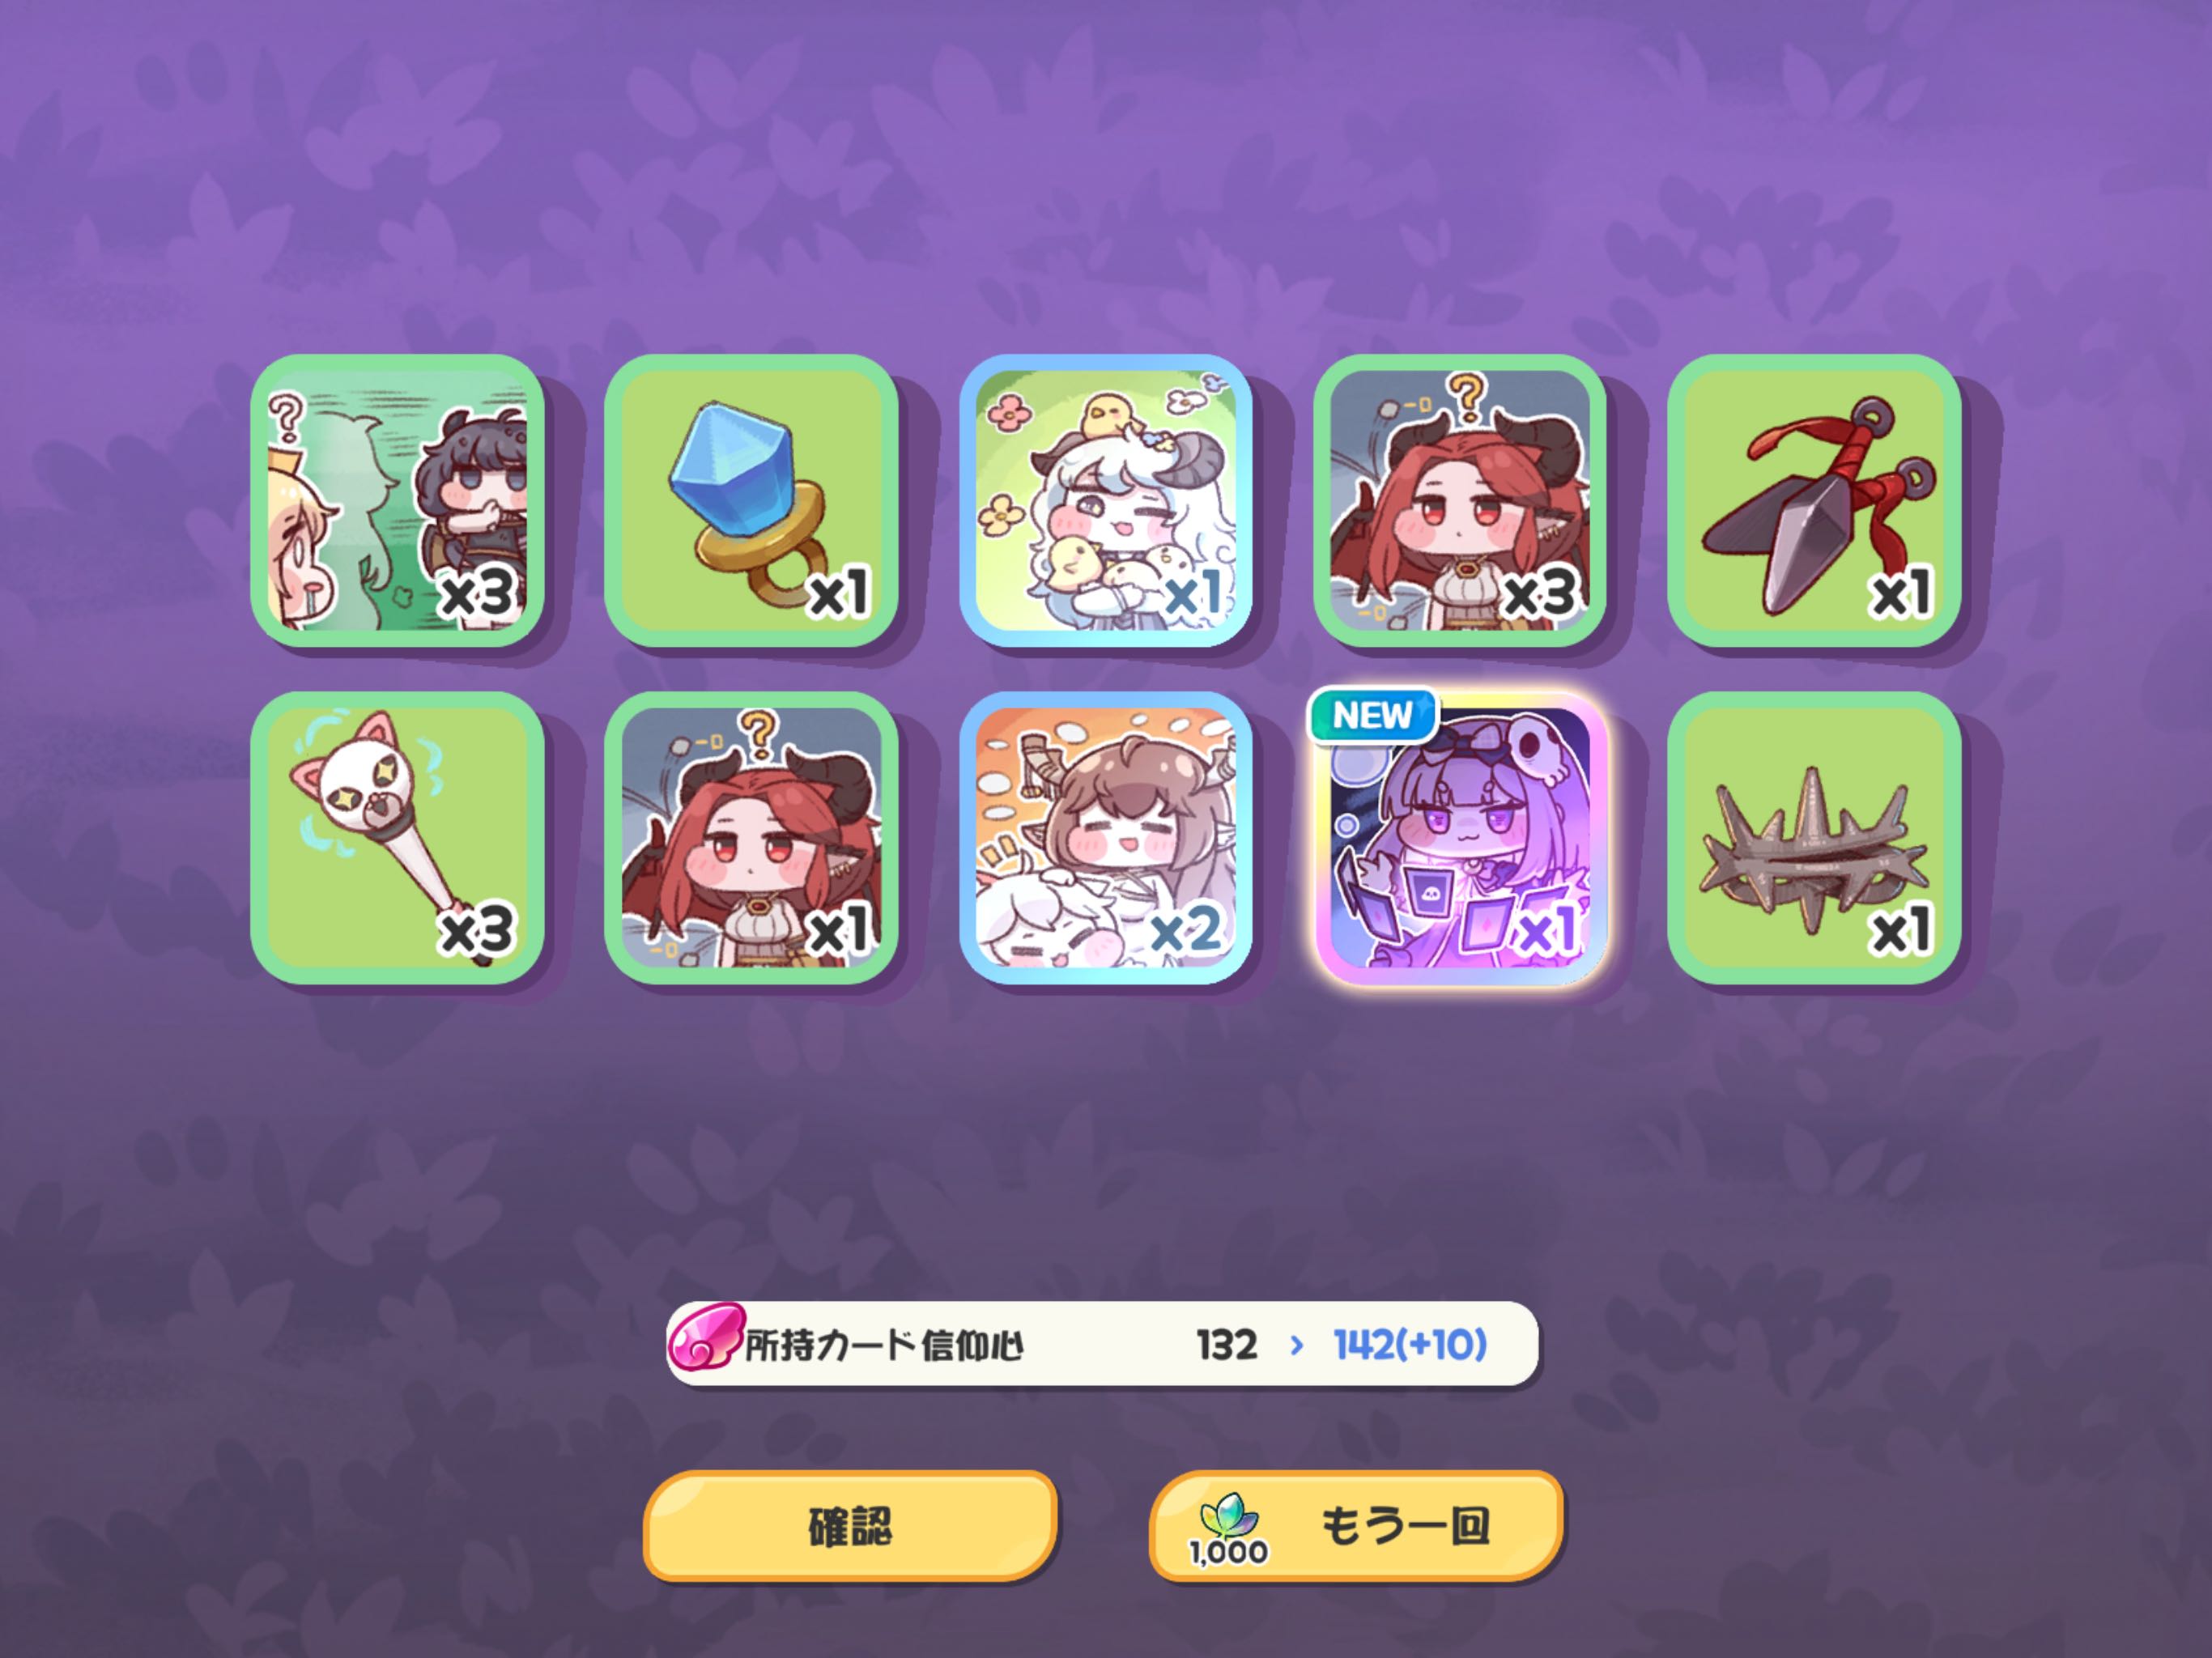Tap the x3 count on cat wand

click(478, 931)
